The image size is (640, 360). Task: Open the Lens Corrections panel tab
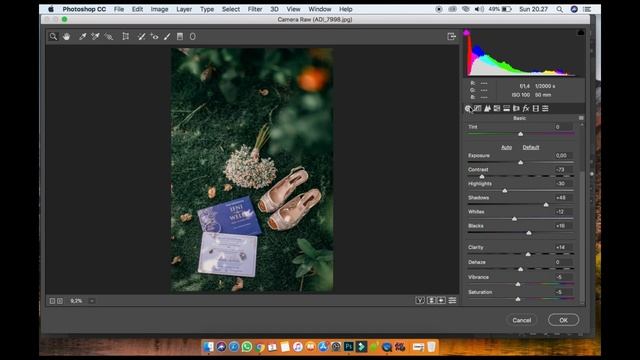tap(516, 108)
